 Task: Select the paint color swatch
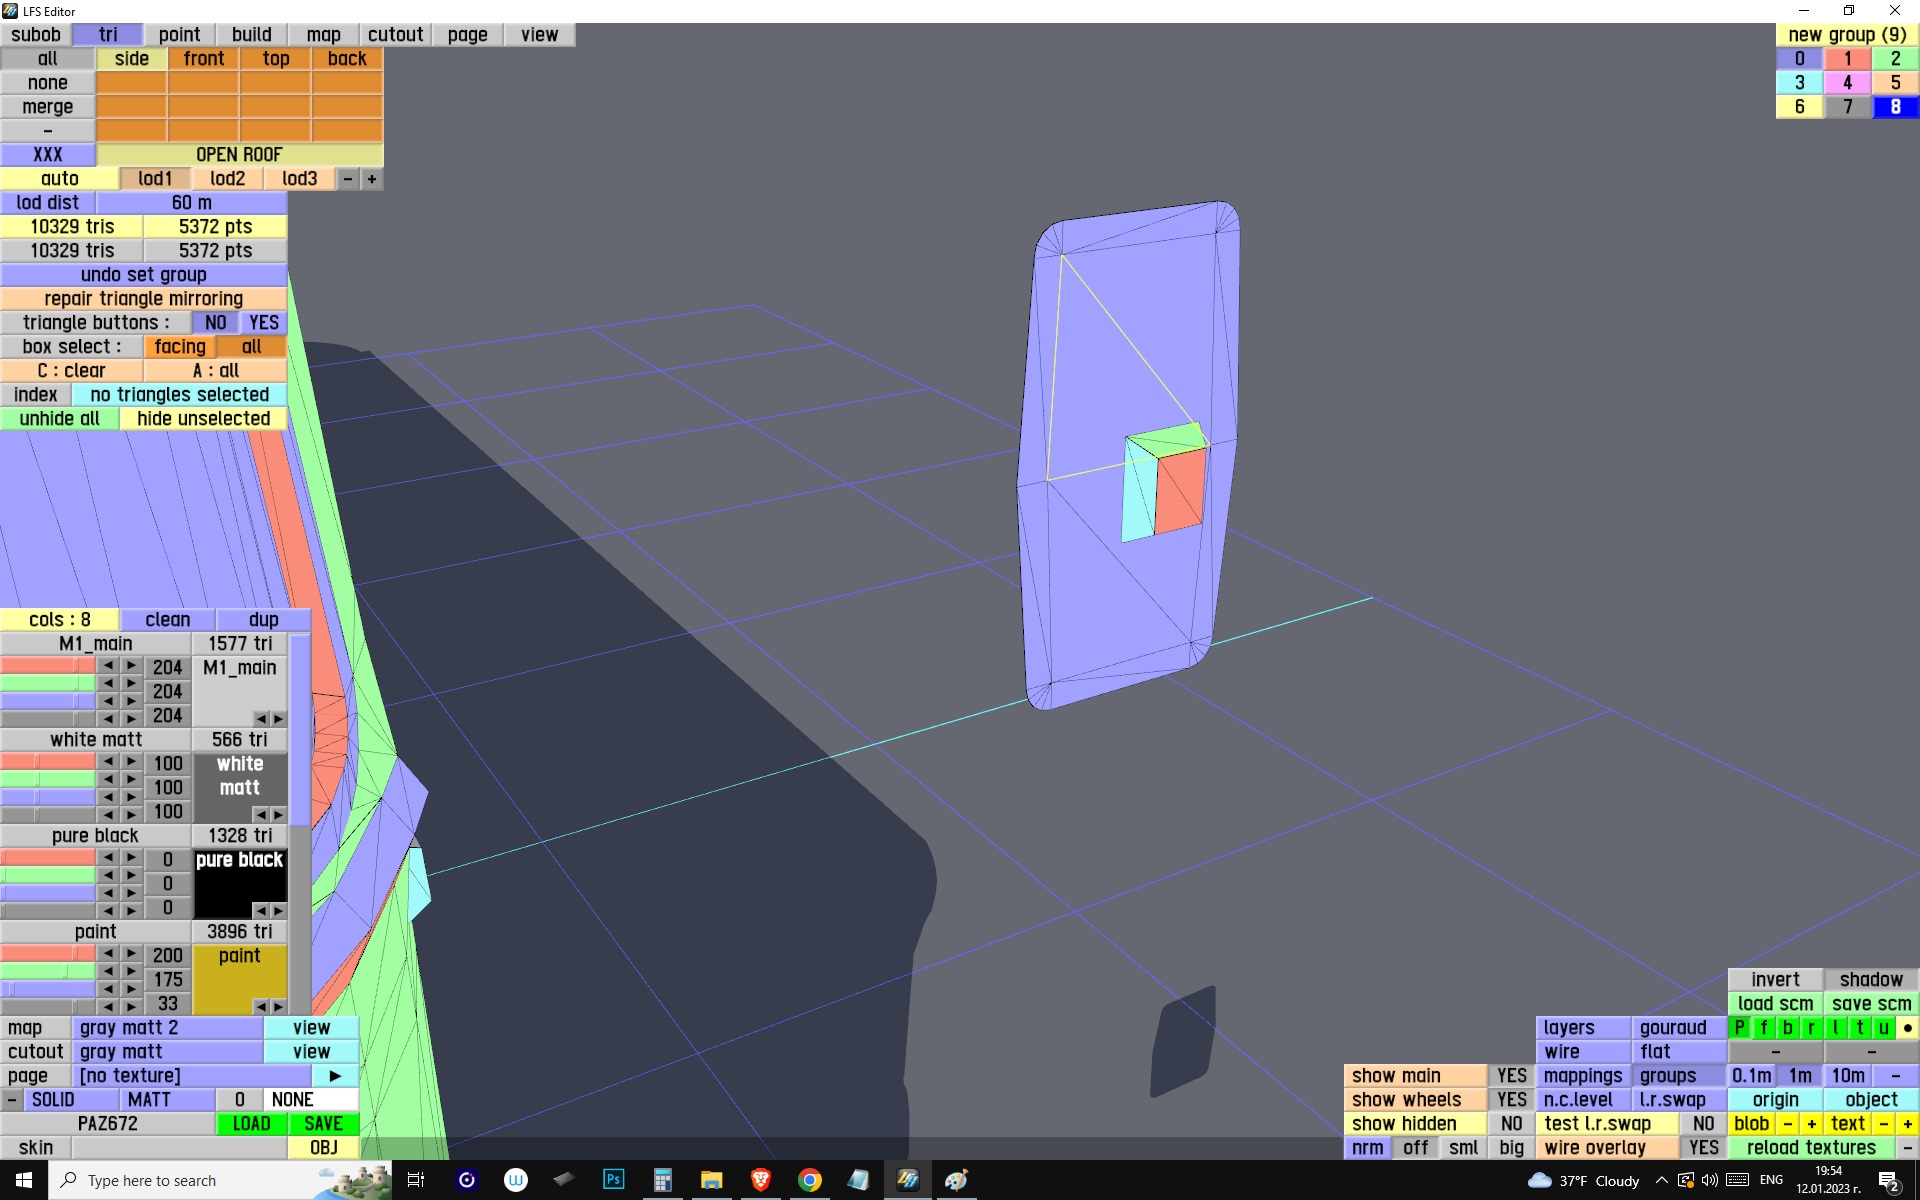point(239,975)
